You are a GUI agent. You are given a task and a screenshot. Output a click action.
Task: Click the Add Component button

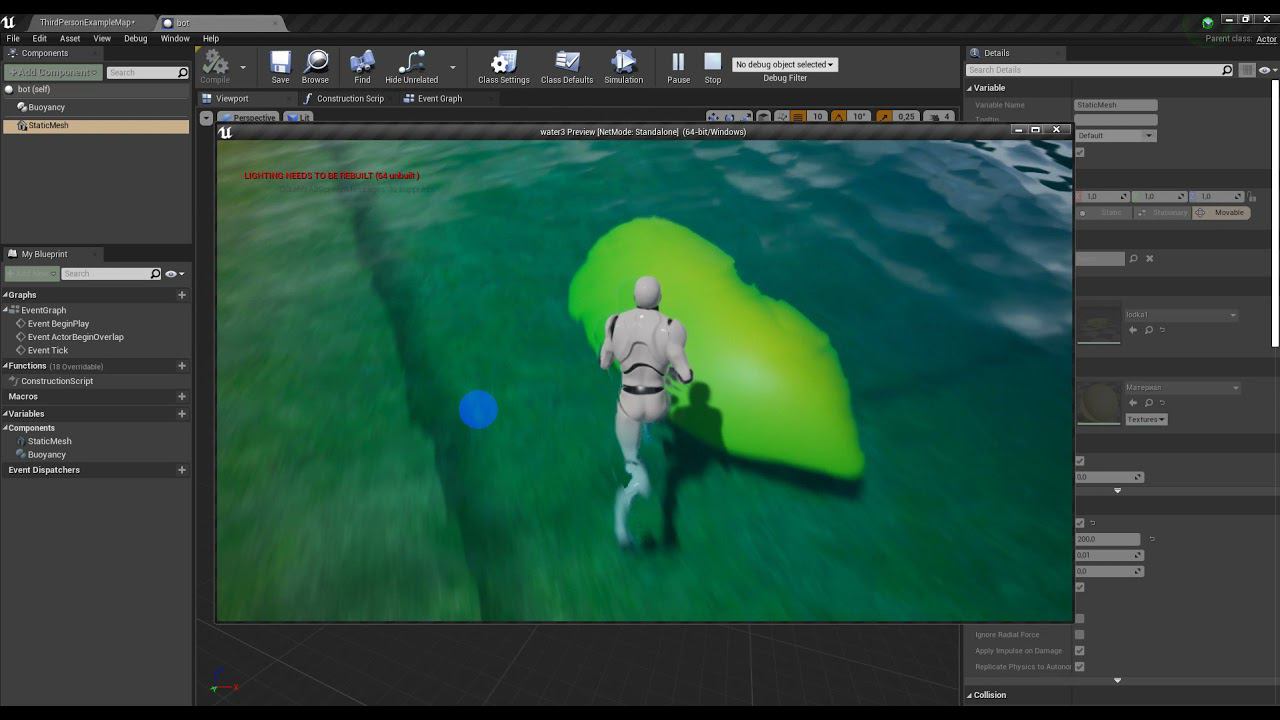pyautogui.click(x=53, y=72)
